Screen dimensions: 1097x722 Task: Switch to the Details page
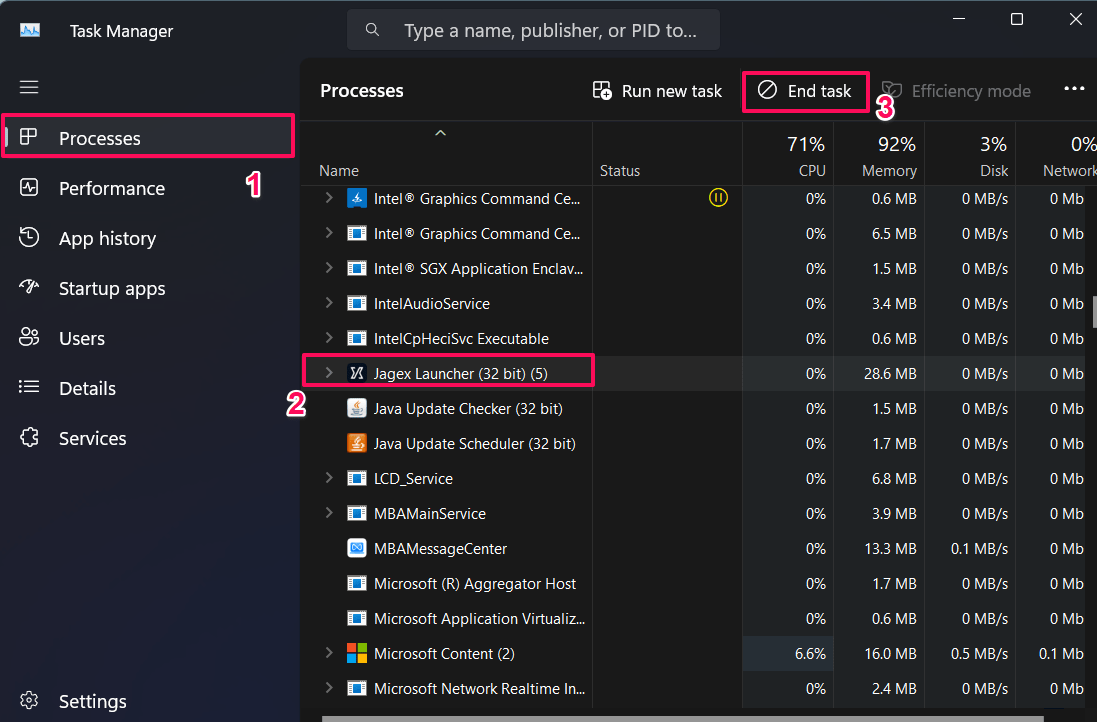tap(150, 388)
